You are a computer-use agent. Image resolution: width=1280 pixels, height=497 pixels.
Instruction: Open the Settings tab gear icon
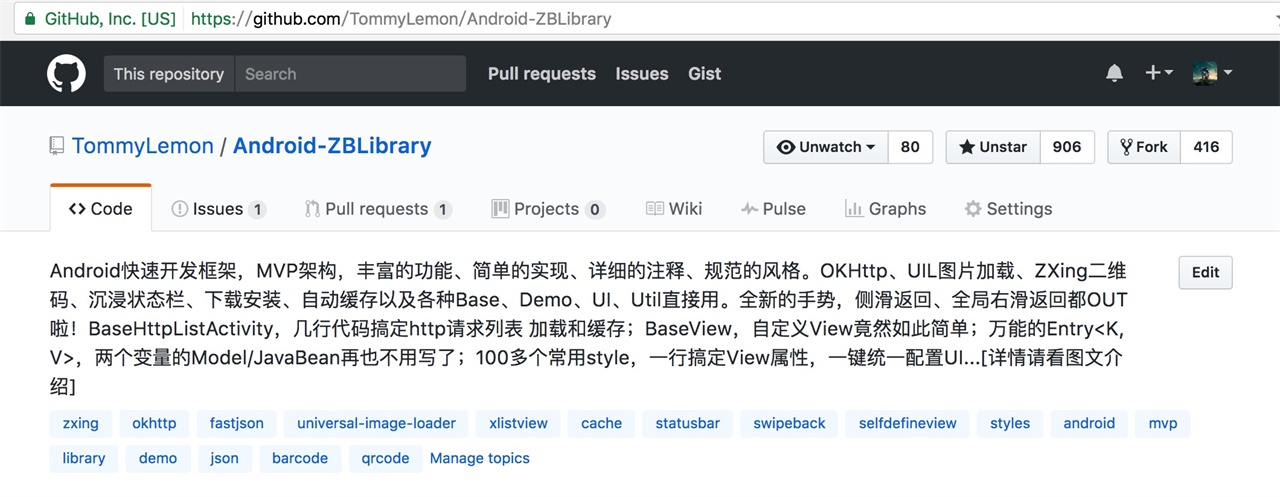point(973,209)
